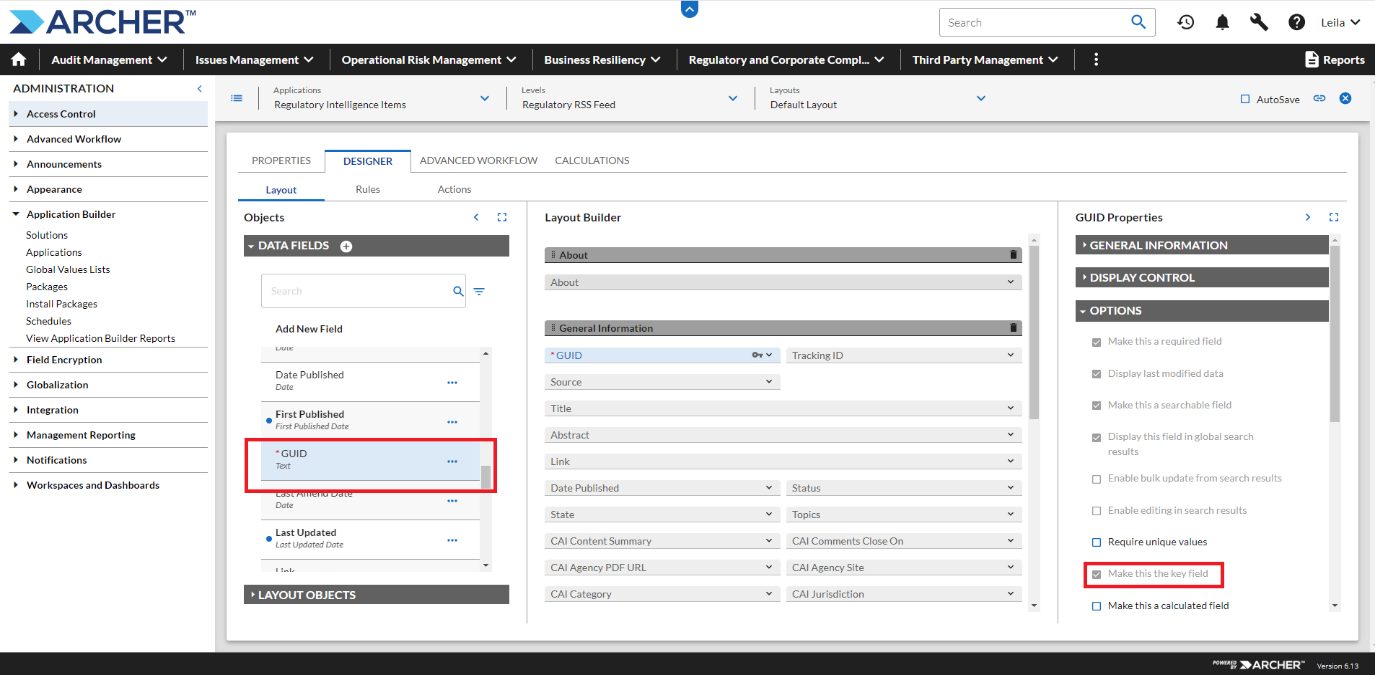Toggle Make this a searchable field checkbox
Screen dimensions: 1375x675
[1097, 406]
